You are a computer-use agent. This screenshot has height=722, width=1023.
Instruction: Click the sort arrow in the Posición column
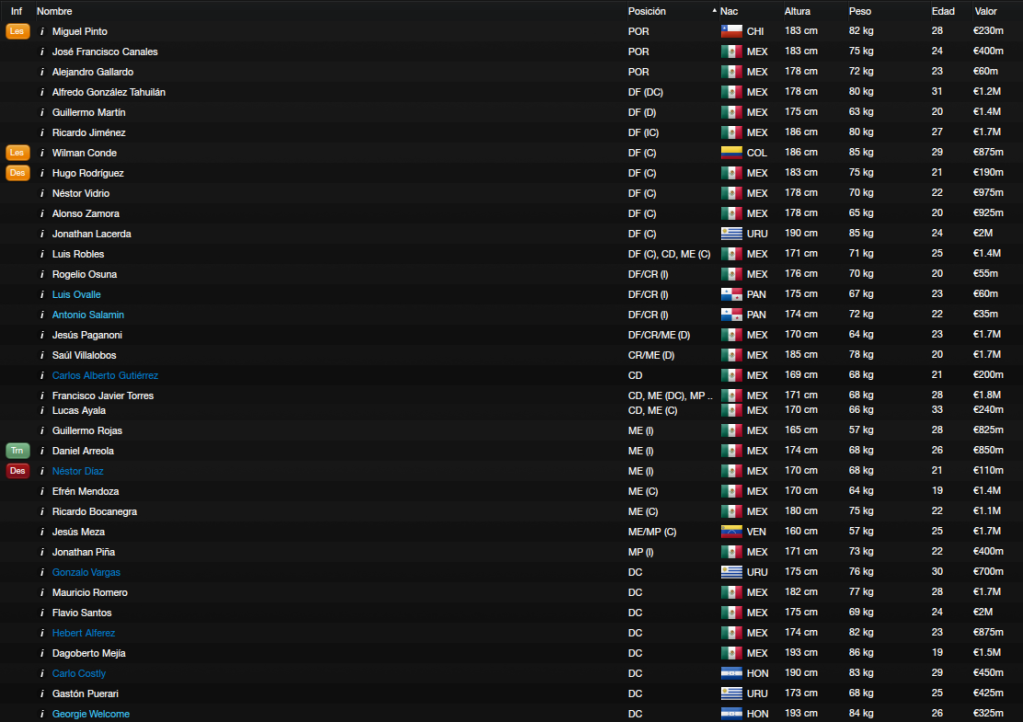[x=714, y=11]
